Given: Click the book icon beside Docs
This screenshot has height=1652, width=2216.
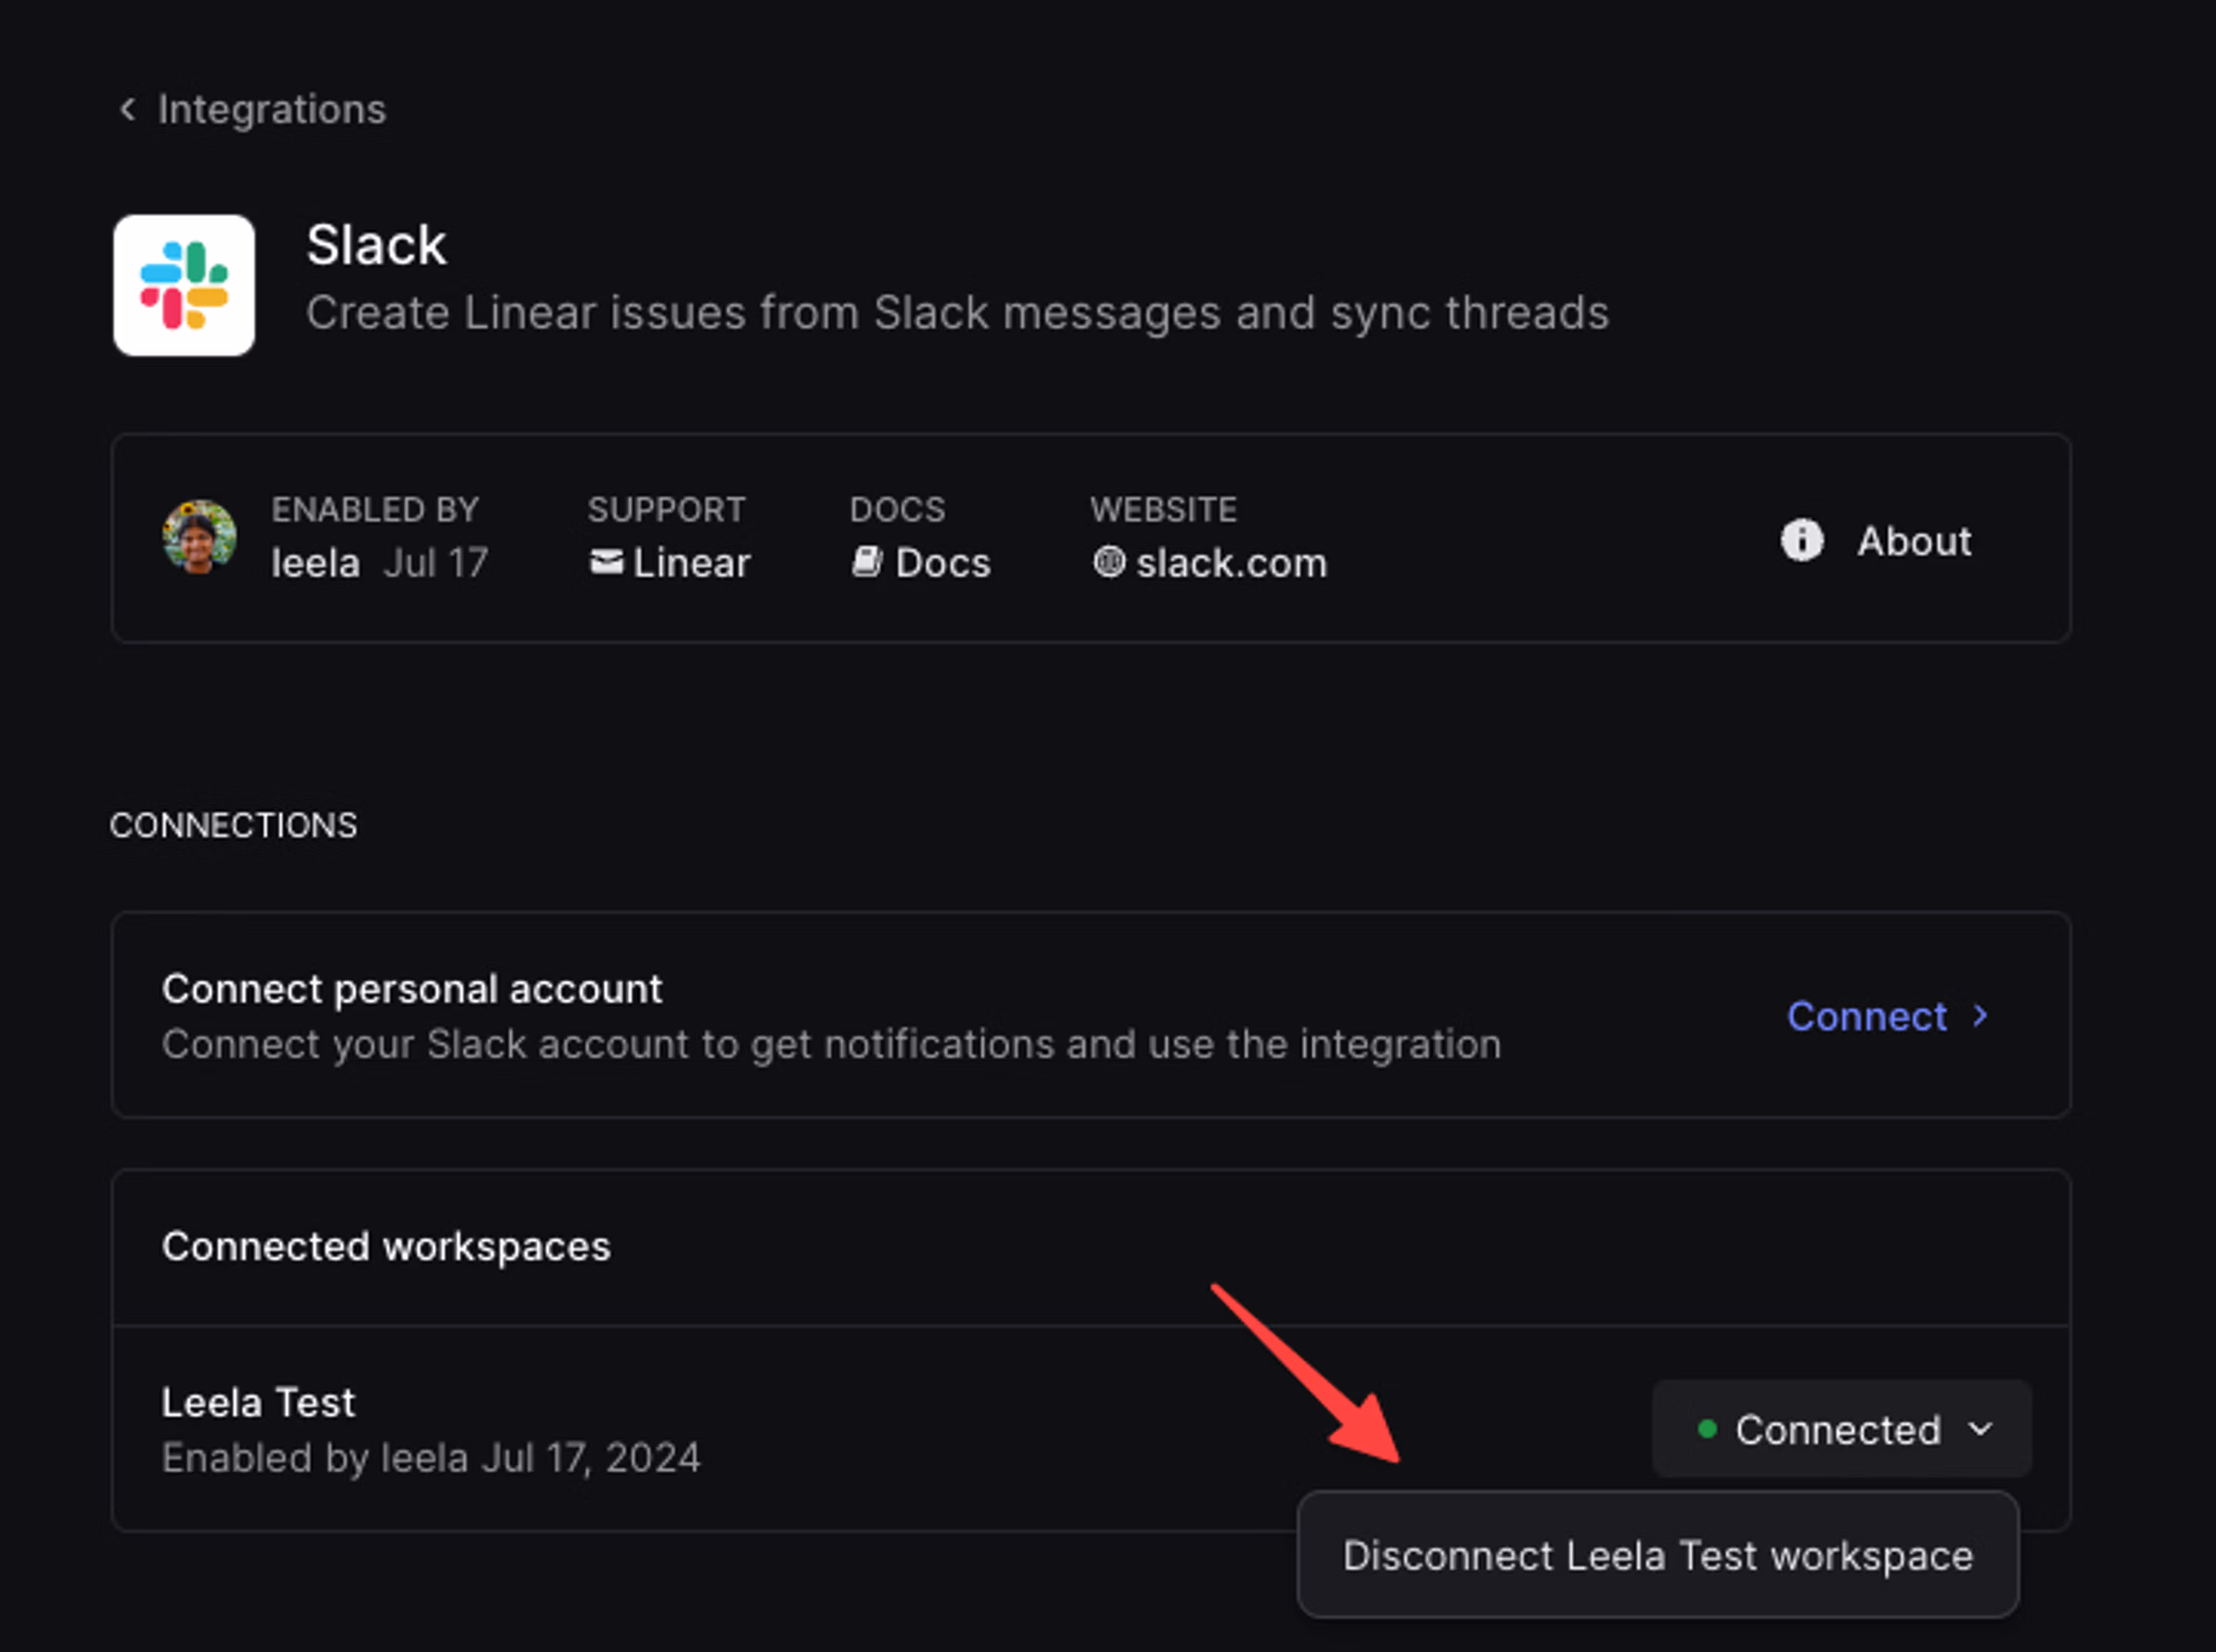Looking at the screenshot, I should 866,562.
